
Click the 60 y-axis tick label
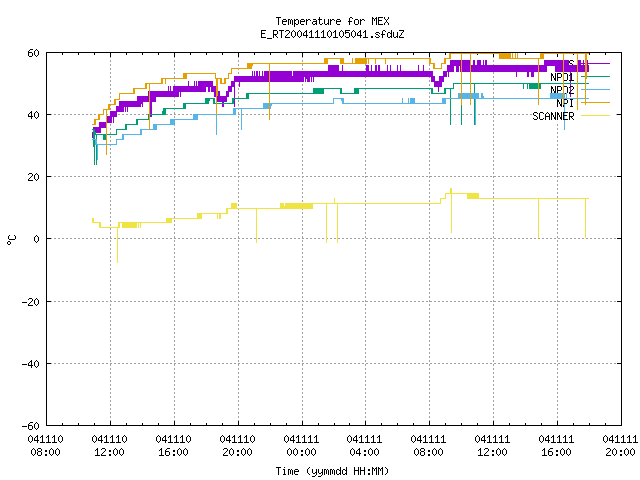click(x=33, y=53)
